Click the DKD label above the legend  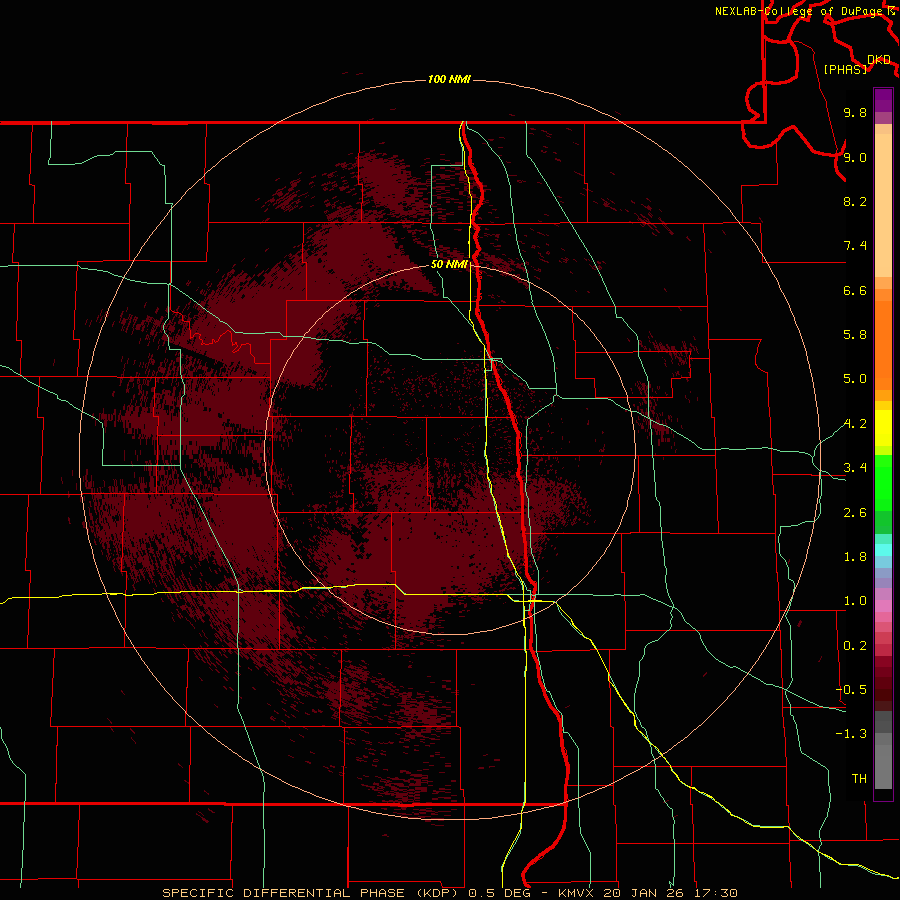click(x=879, y=60)
